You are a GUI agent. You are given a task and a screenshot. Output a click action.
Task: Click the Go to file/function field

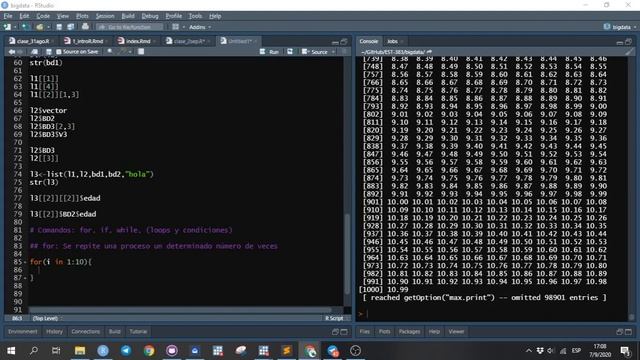(129, 27)
